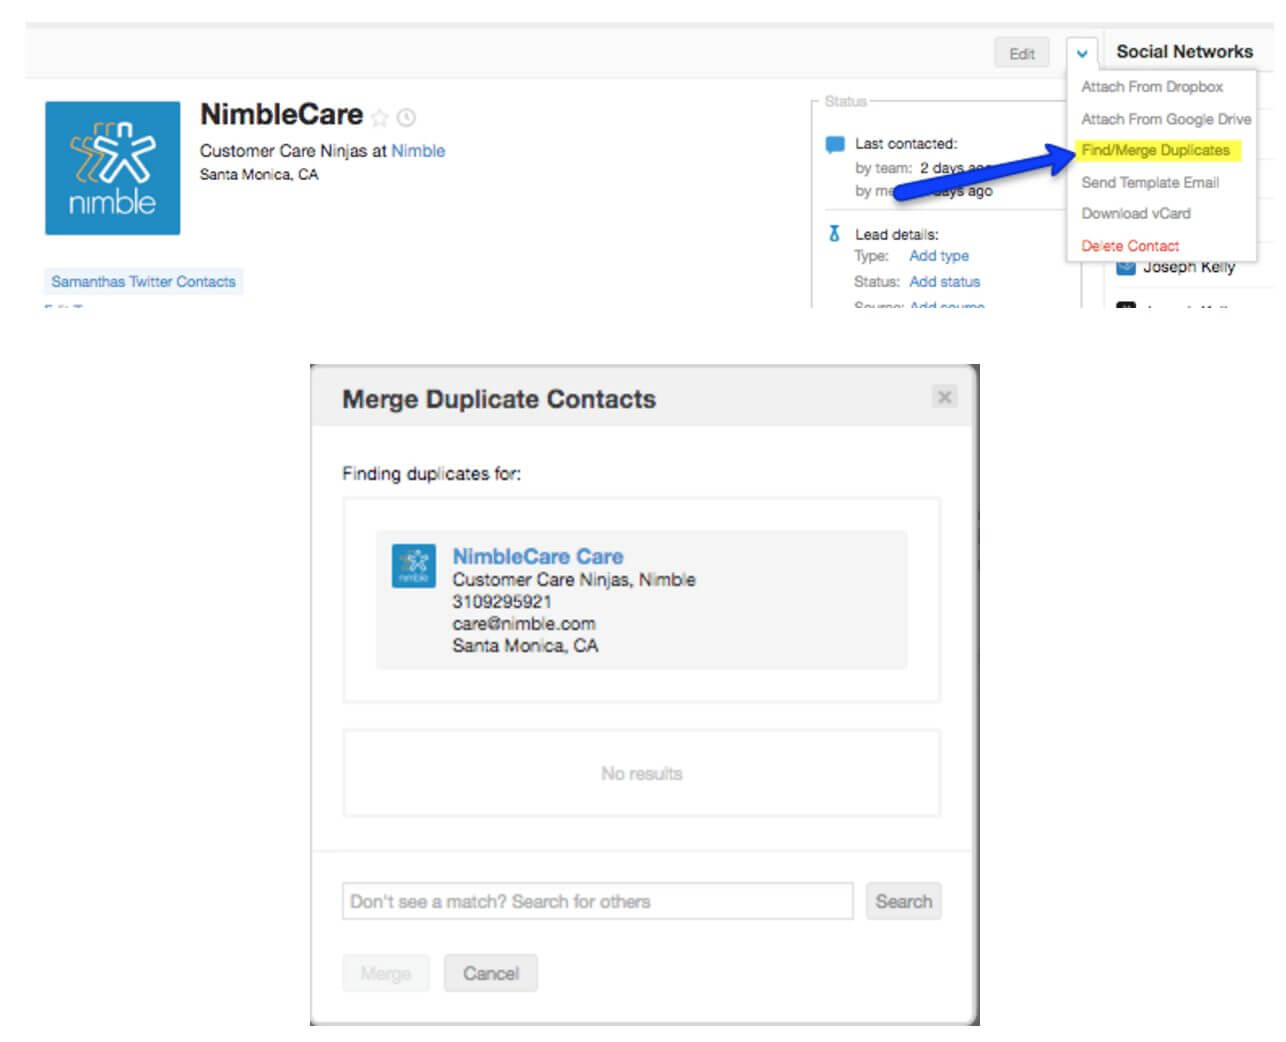Click the star favorite icon beside NimbleCare
Viewport: 1286px width, 1042px height.
click(379, 118)
